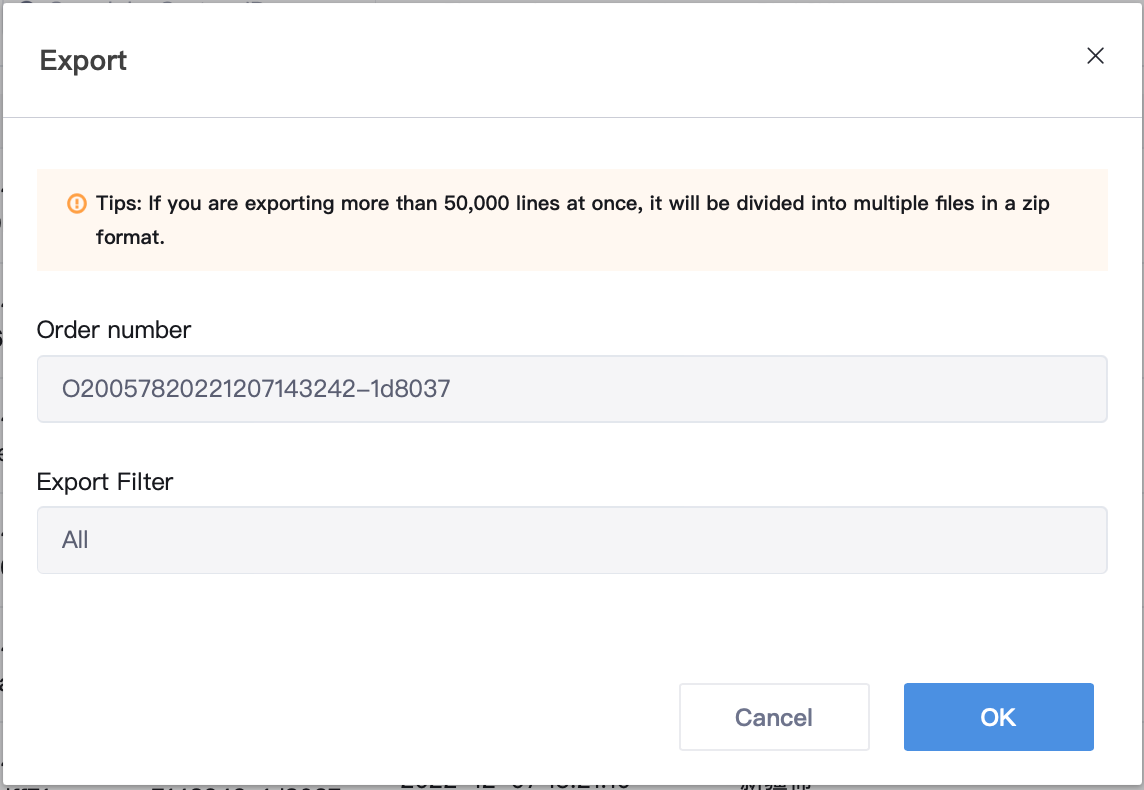Cancel the export dialog
The width and height of the screenshot is (1144, 790).
pyautogui.click(x=773, y=717)
